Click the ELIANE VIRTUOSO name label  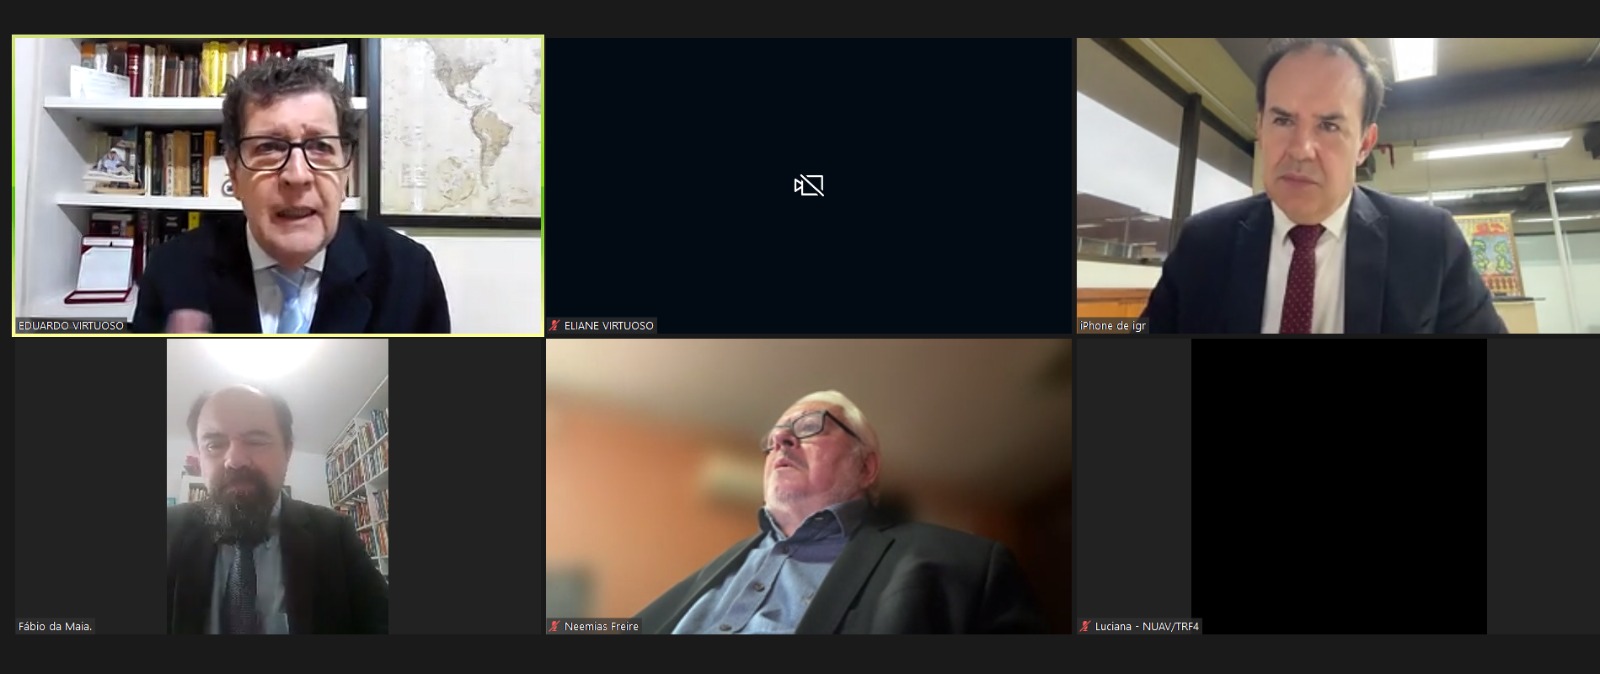[x=608, y=326]
